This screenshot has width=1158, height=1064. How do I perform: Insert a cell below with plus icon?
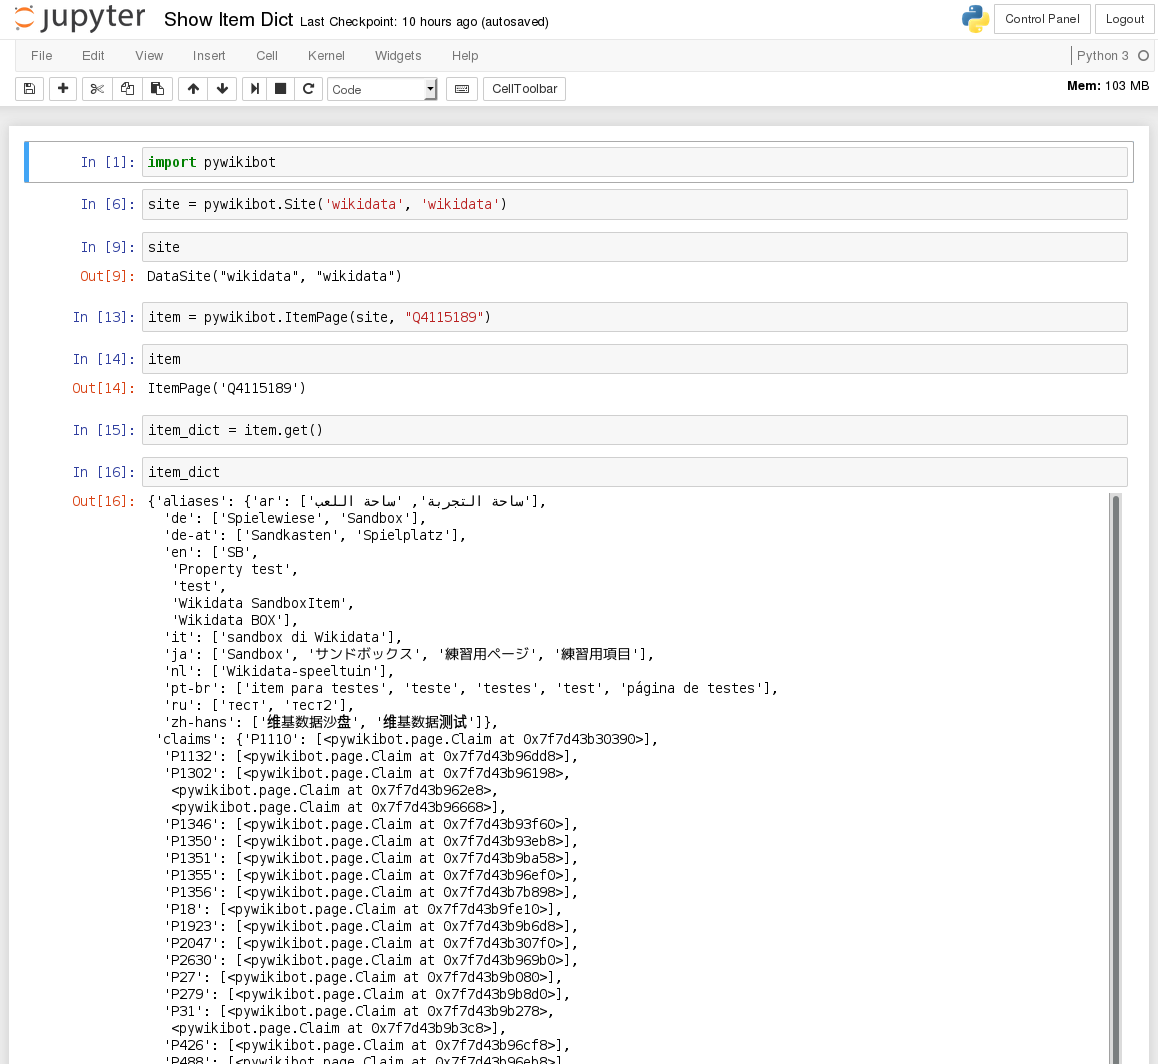(63, 89)
